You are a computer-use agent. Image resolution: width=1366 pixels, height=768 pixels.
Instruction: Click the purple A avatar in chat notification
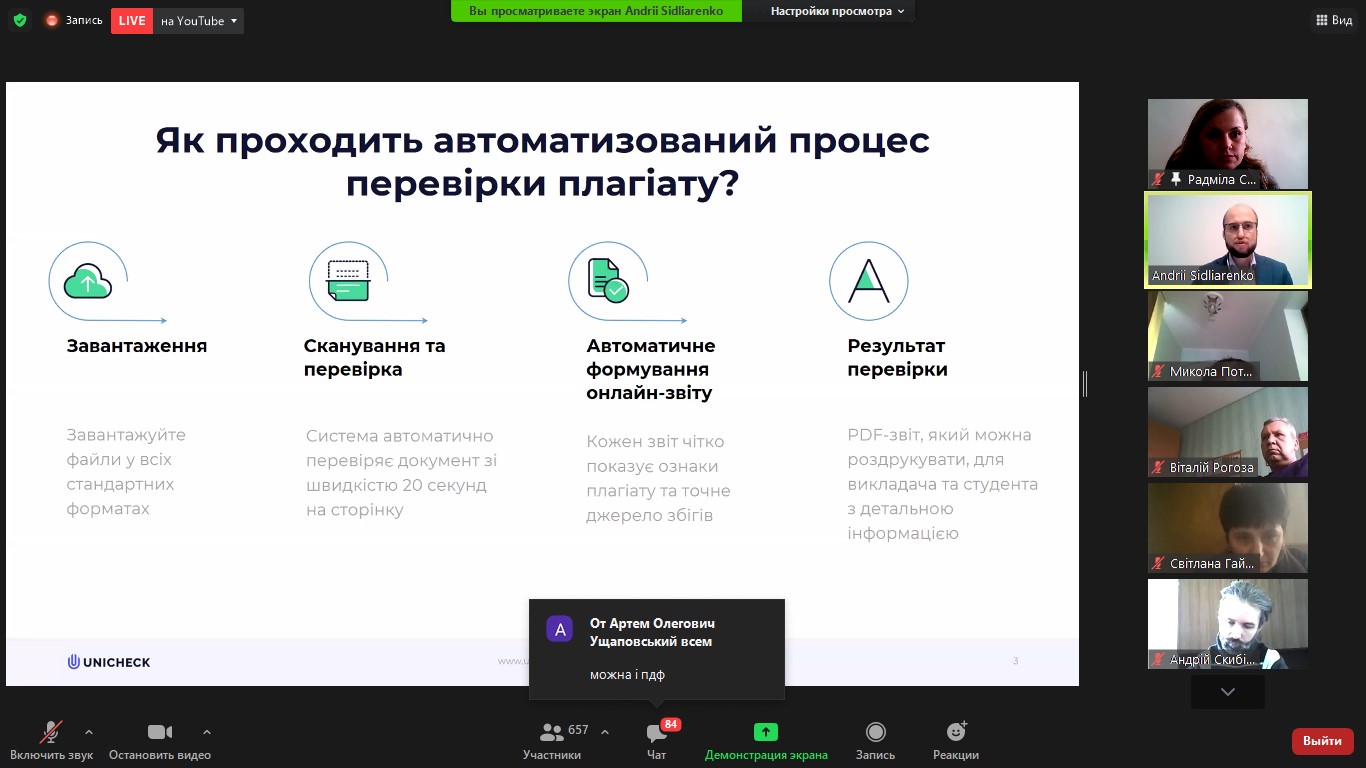560,629
